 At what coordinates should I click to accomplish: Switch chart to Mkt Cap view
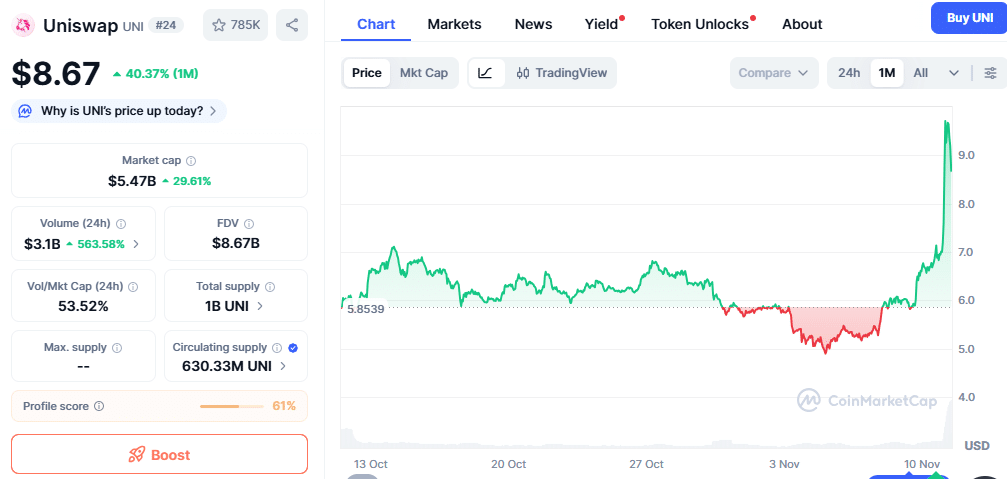click(424, 73)
